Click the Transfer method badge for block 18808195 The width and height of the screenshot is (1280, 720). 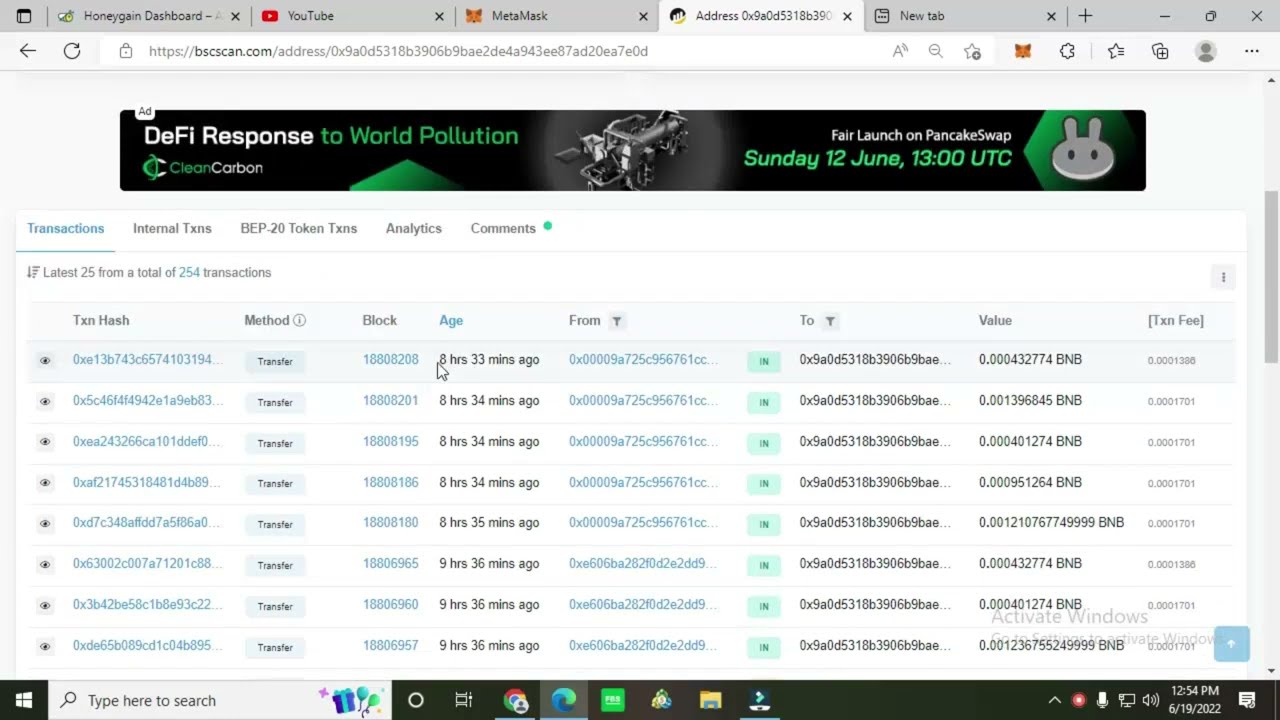(275, 443)
